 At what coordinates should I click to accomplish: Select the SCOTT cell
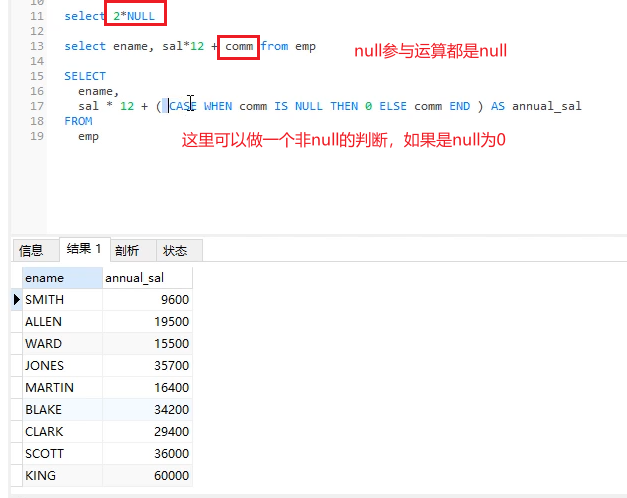[x=62, y=454]
